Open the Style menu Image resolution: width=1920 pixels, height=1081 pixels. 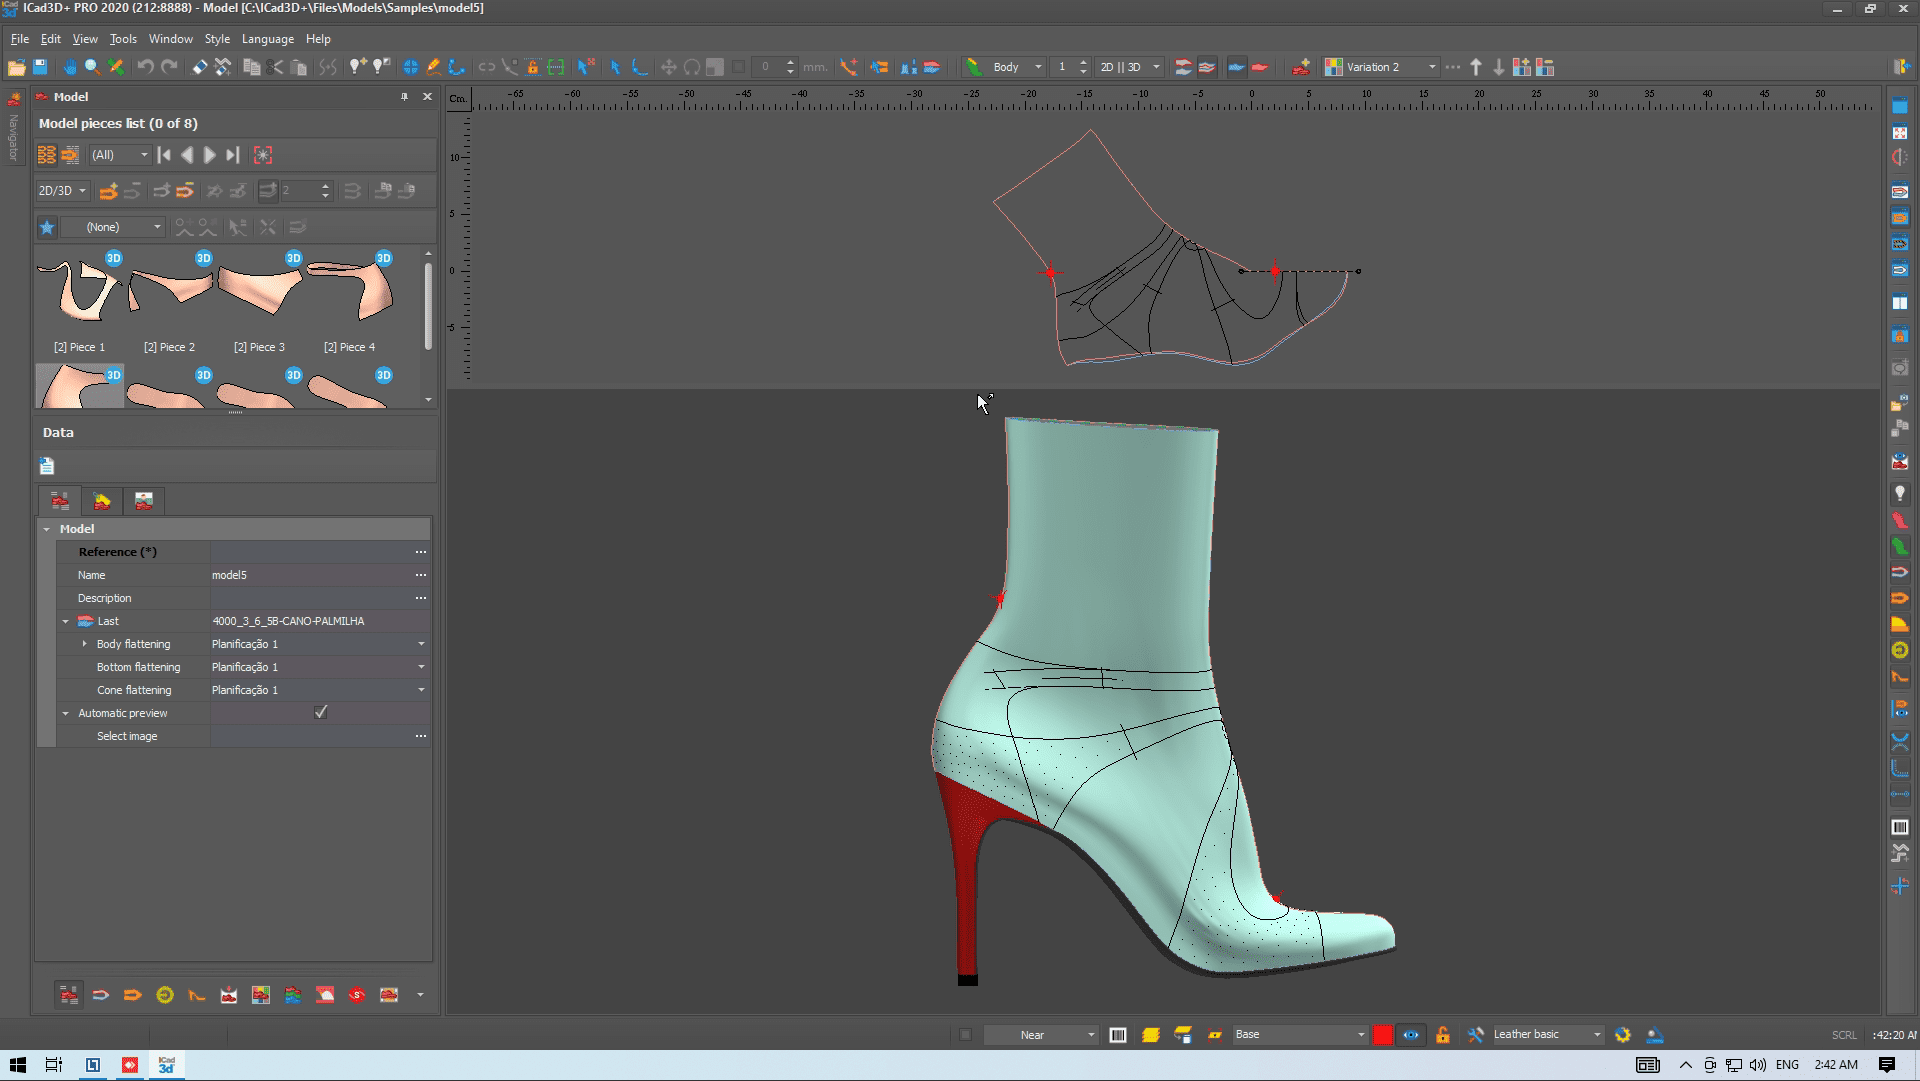coord(217,39)
